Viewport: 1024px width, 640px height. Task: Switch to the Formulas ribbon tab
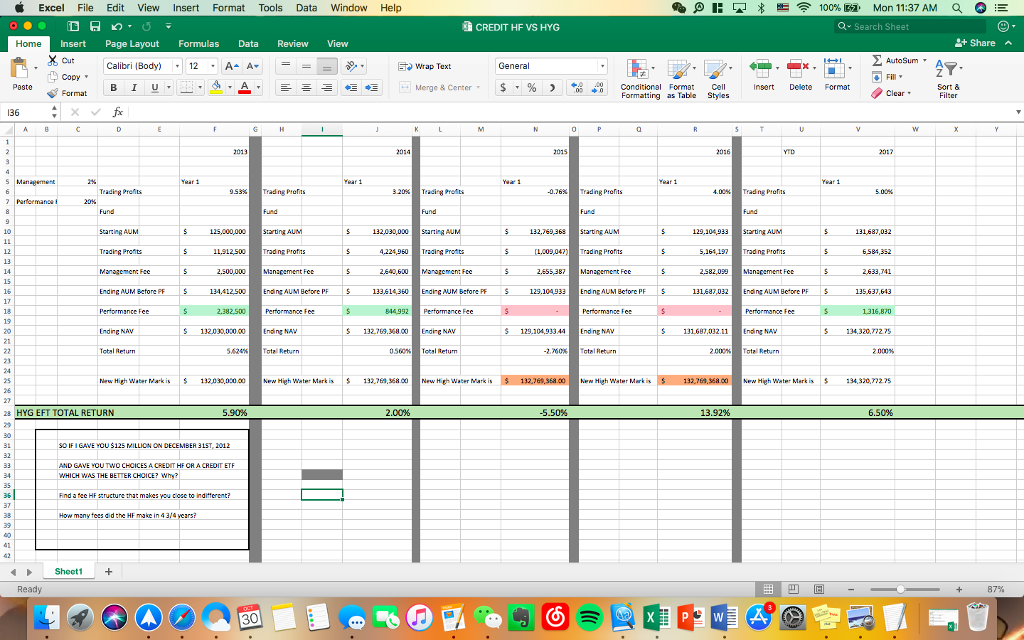199,44
